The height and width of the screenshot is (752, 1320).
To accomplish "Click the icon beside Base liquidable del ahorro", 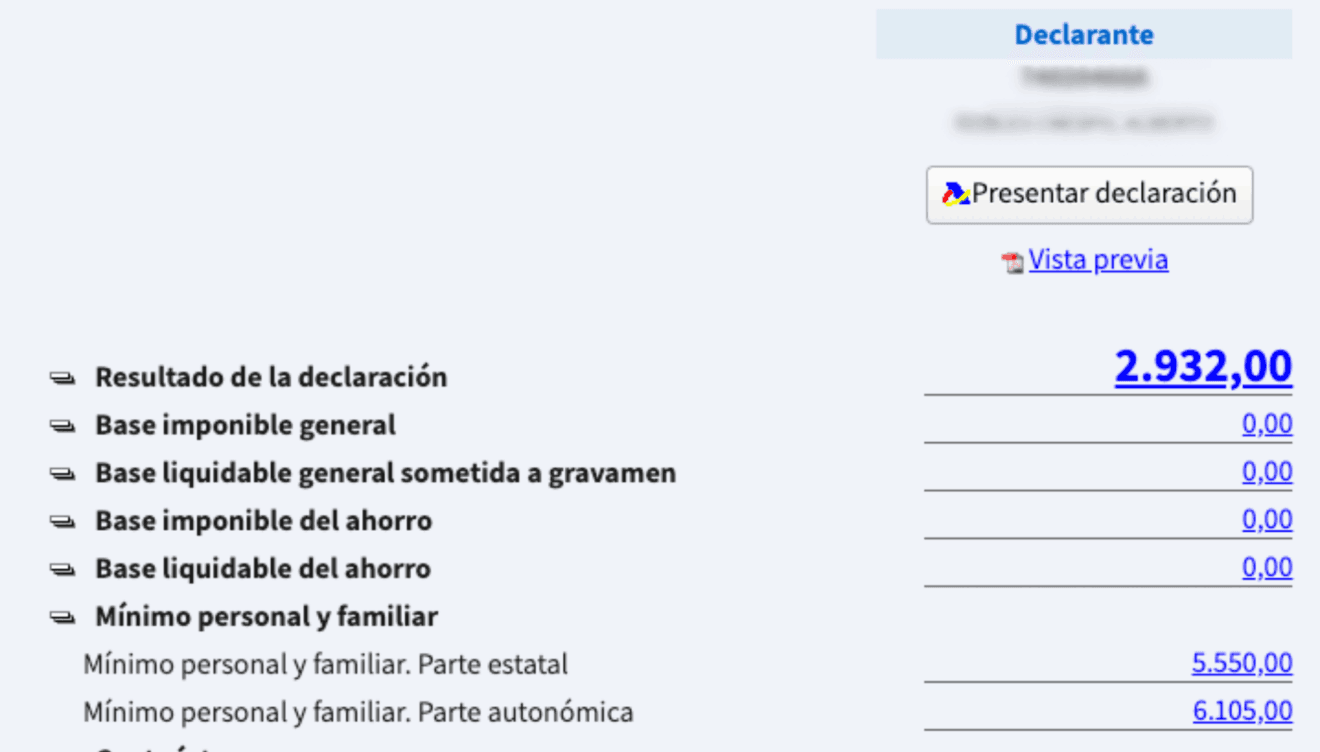I will 62,570.
